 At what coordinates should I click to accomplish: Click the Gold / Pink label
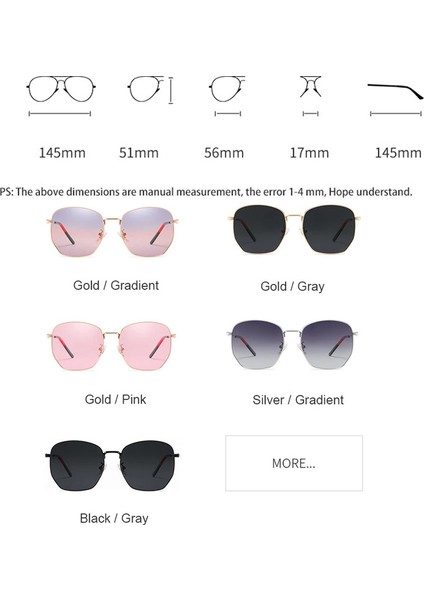click(115, 399)
